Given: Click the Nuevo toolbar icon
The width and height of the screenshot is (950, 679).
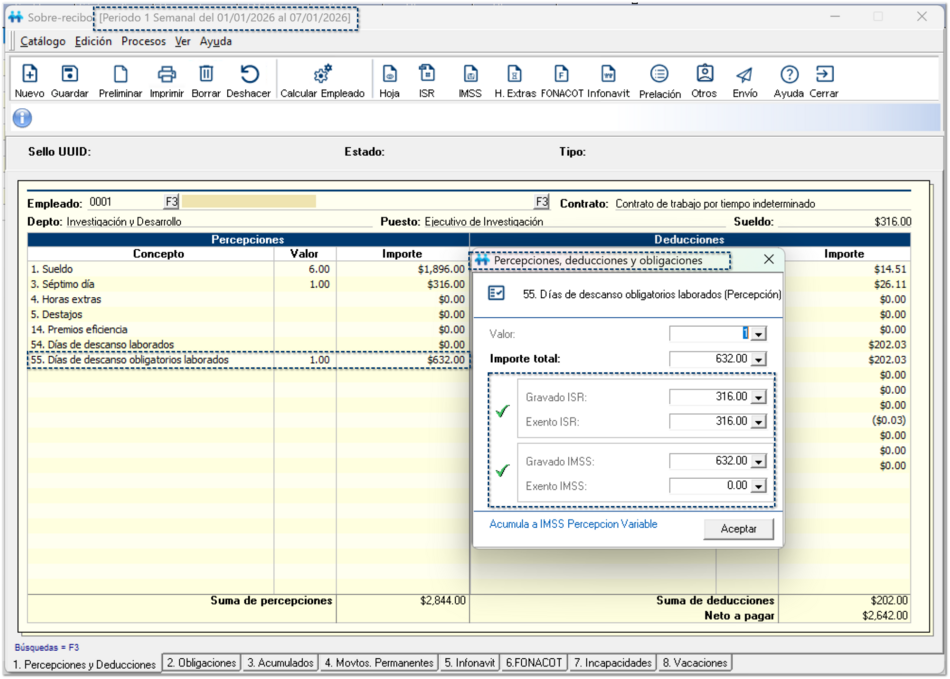Looking at the screenshot, I should pyautogui.click(x=29, y=75).
